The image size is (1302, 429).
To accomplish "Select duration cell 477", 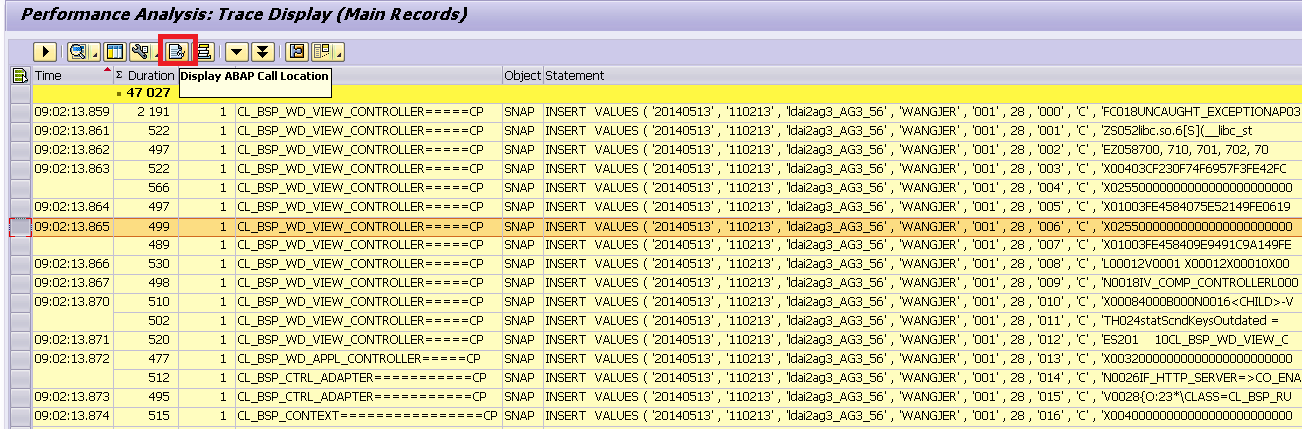I will tap(145, 358).
